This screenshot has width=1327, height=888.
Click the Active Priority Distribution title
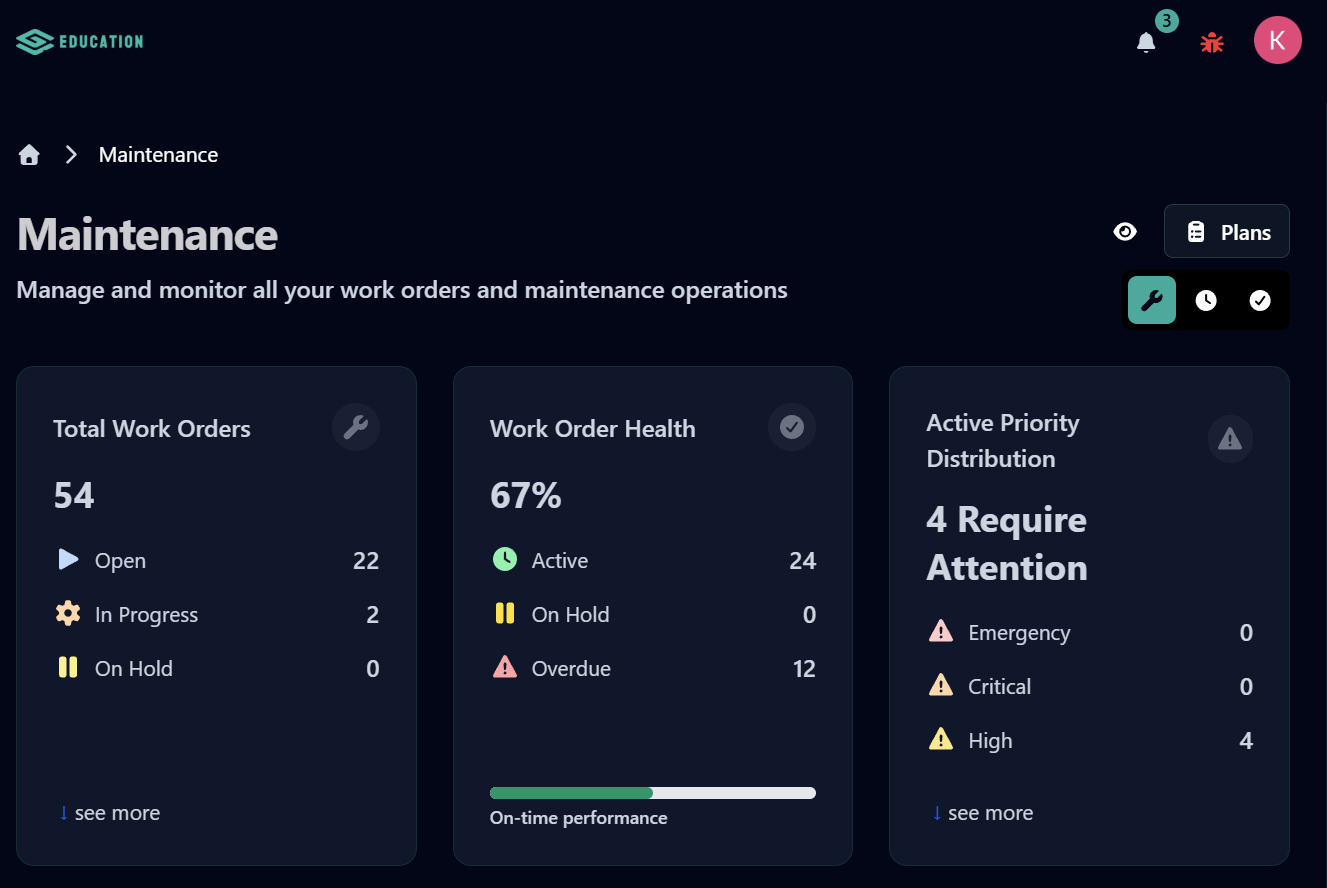coord(1003,441)
